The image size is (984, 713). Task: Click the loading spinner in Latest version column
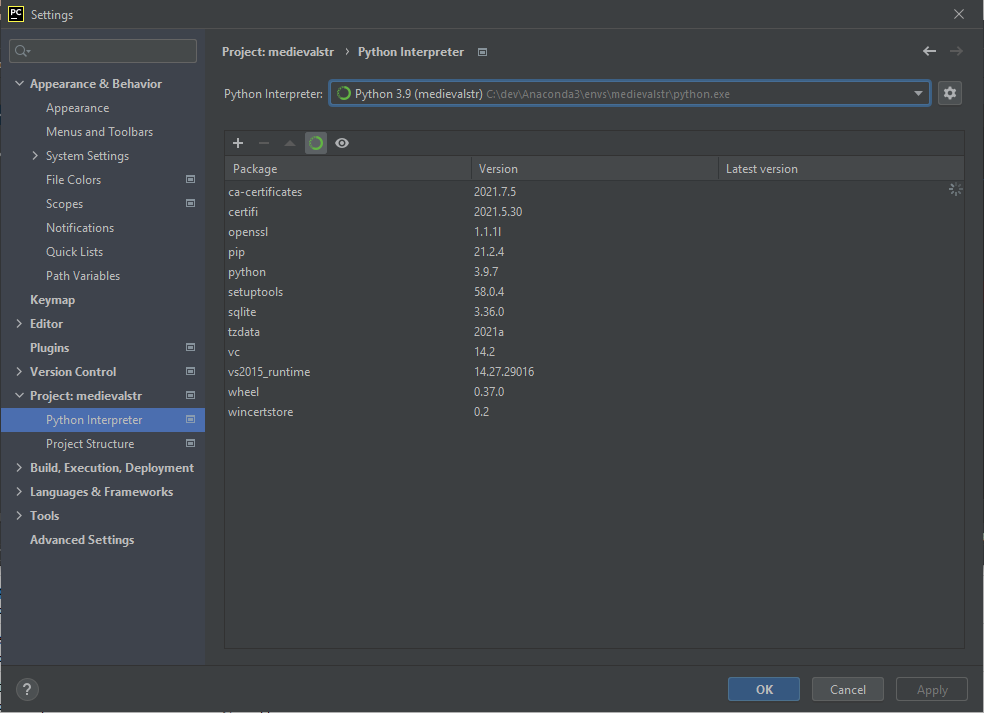[955, 189]
